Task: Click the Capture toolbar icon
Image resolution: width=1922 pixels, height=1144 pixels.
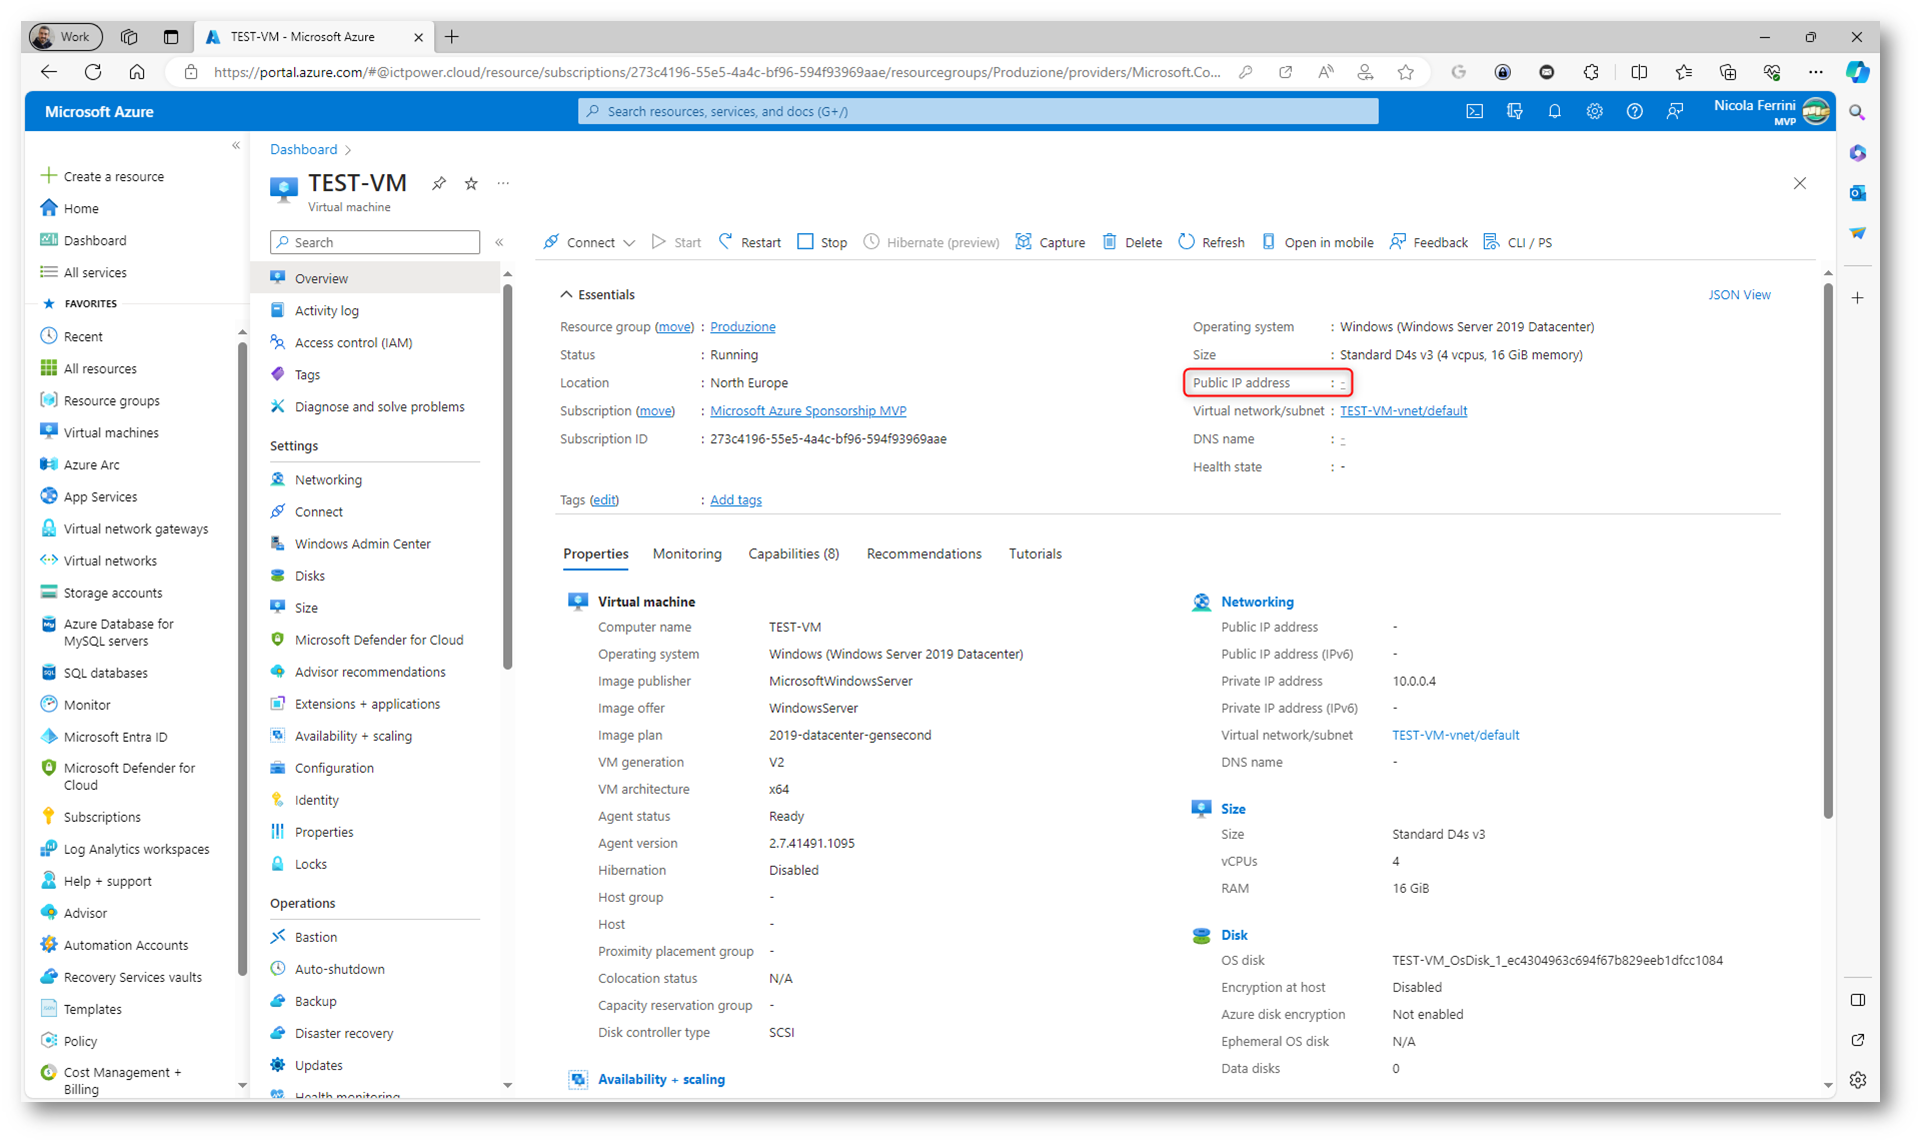Action: [1023, 242]
